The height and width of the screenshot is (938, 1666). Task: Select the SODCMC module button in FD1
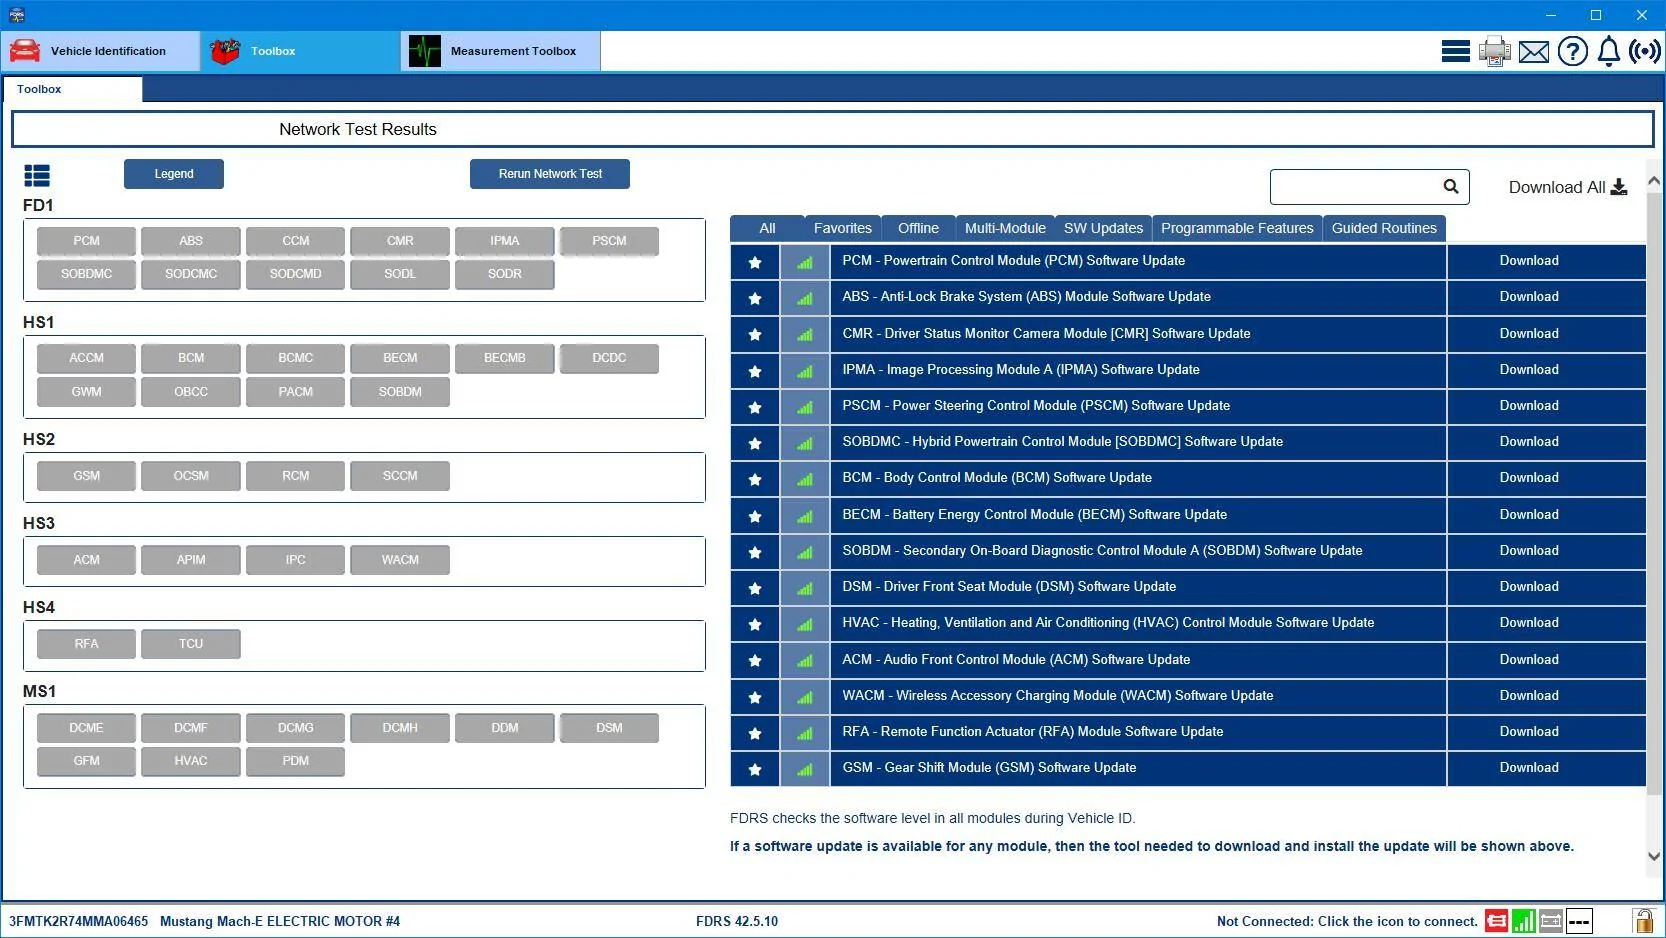pyautogui.click(x=191, y=274)
